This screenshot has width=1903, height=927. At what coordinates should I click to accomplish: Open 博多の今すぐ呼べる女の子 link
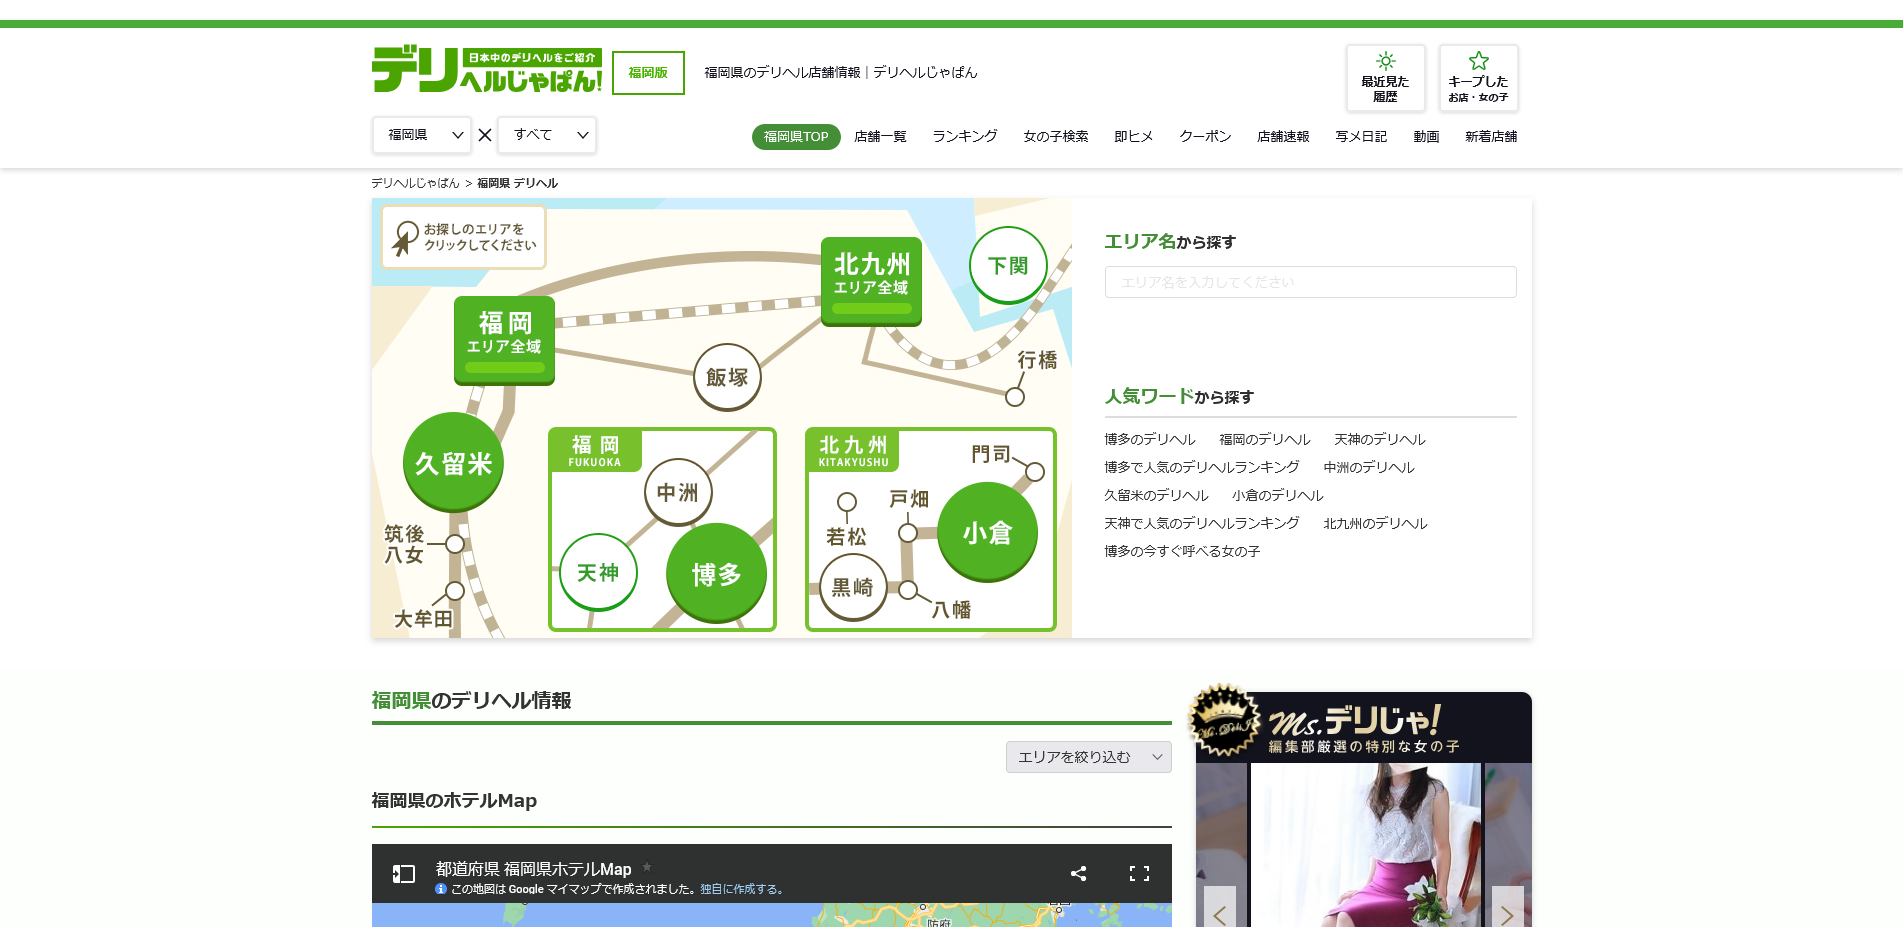pyautogui.click(x=1182, y=551)
